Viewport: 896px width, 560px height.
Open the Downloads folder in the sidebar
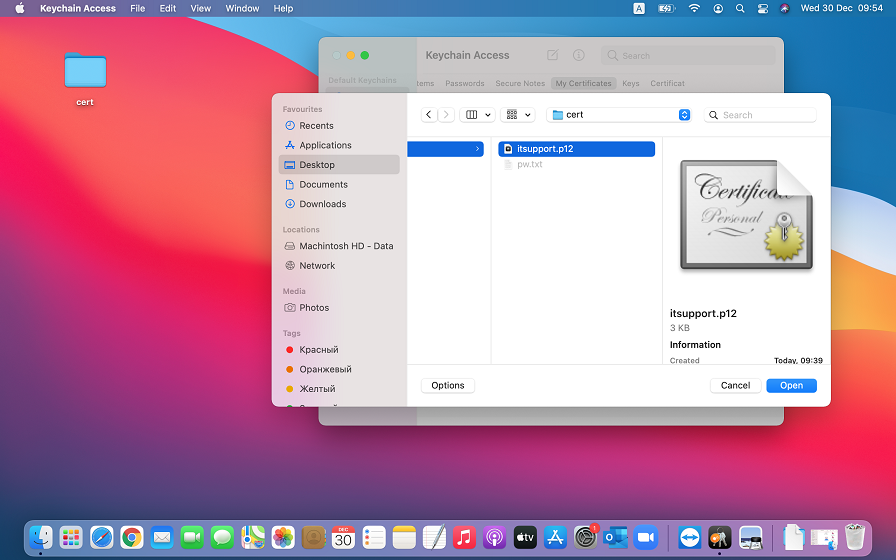click(x=322, y=204)
